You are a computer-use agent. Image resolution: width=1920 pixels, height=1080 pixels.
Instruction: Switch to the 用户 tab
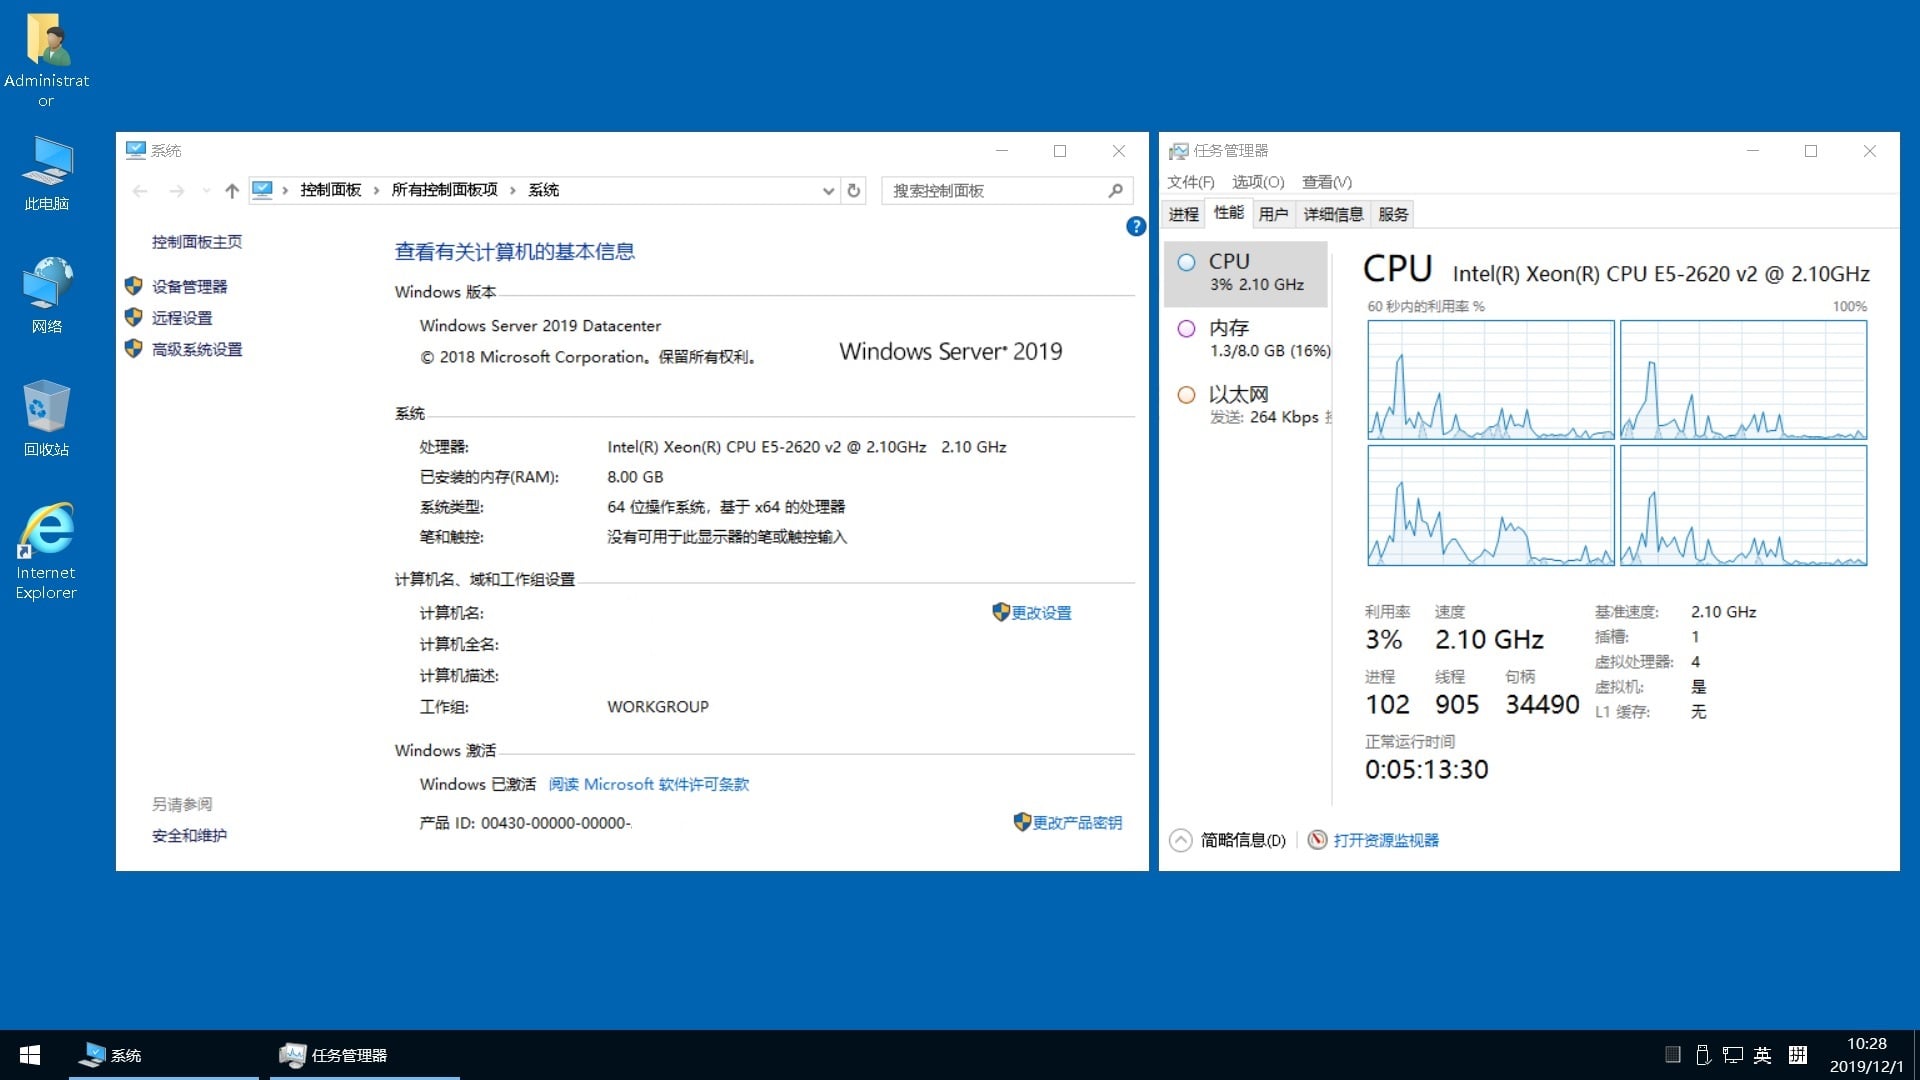(x=1273, y=214)
